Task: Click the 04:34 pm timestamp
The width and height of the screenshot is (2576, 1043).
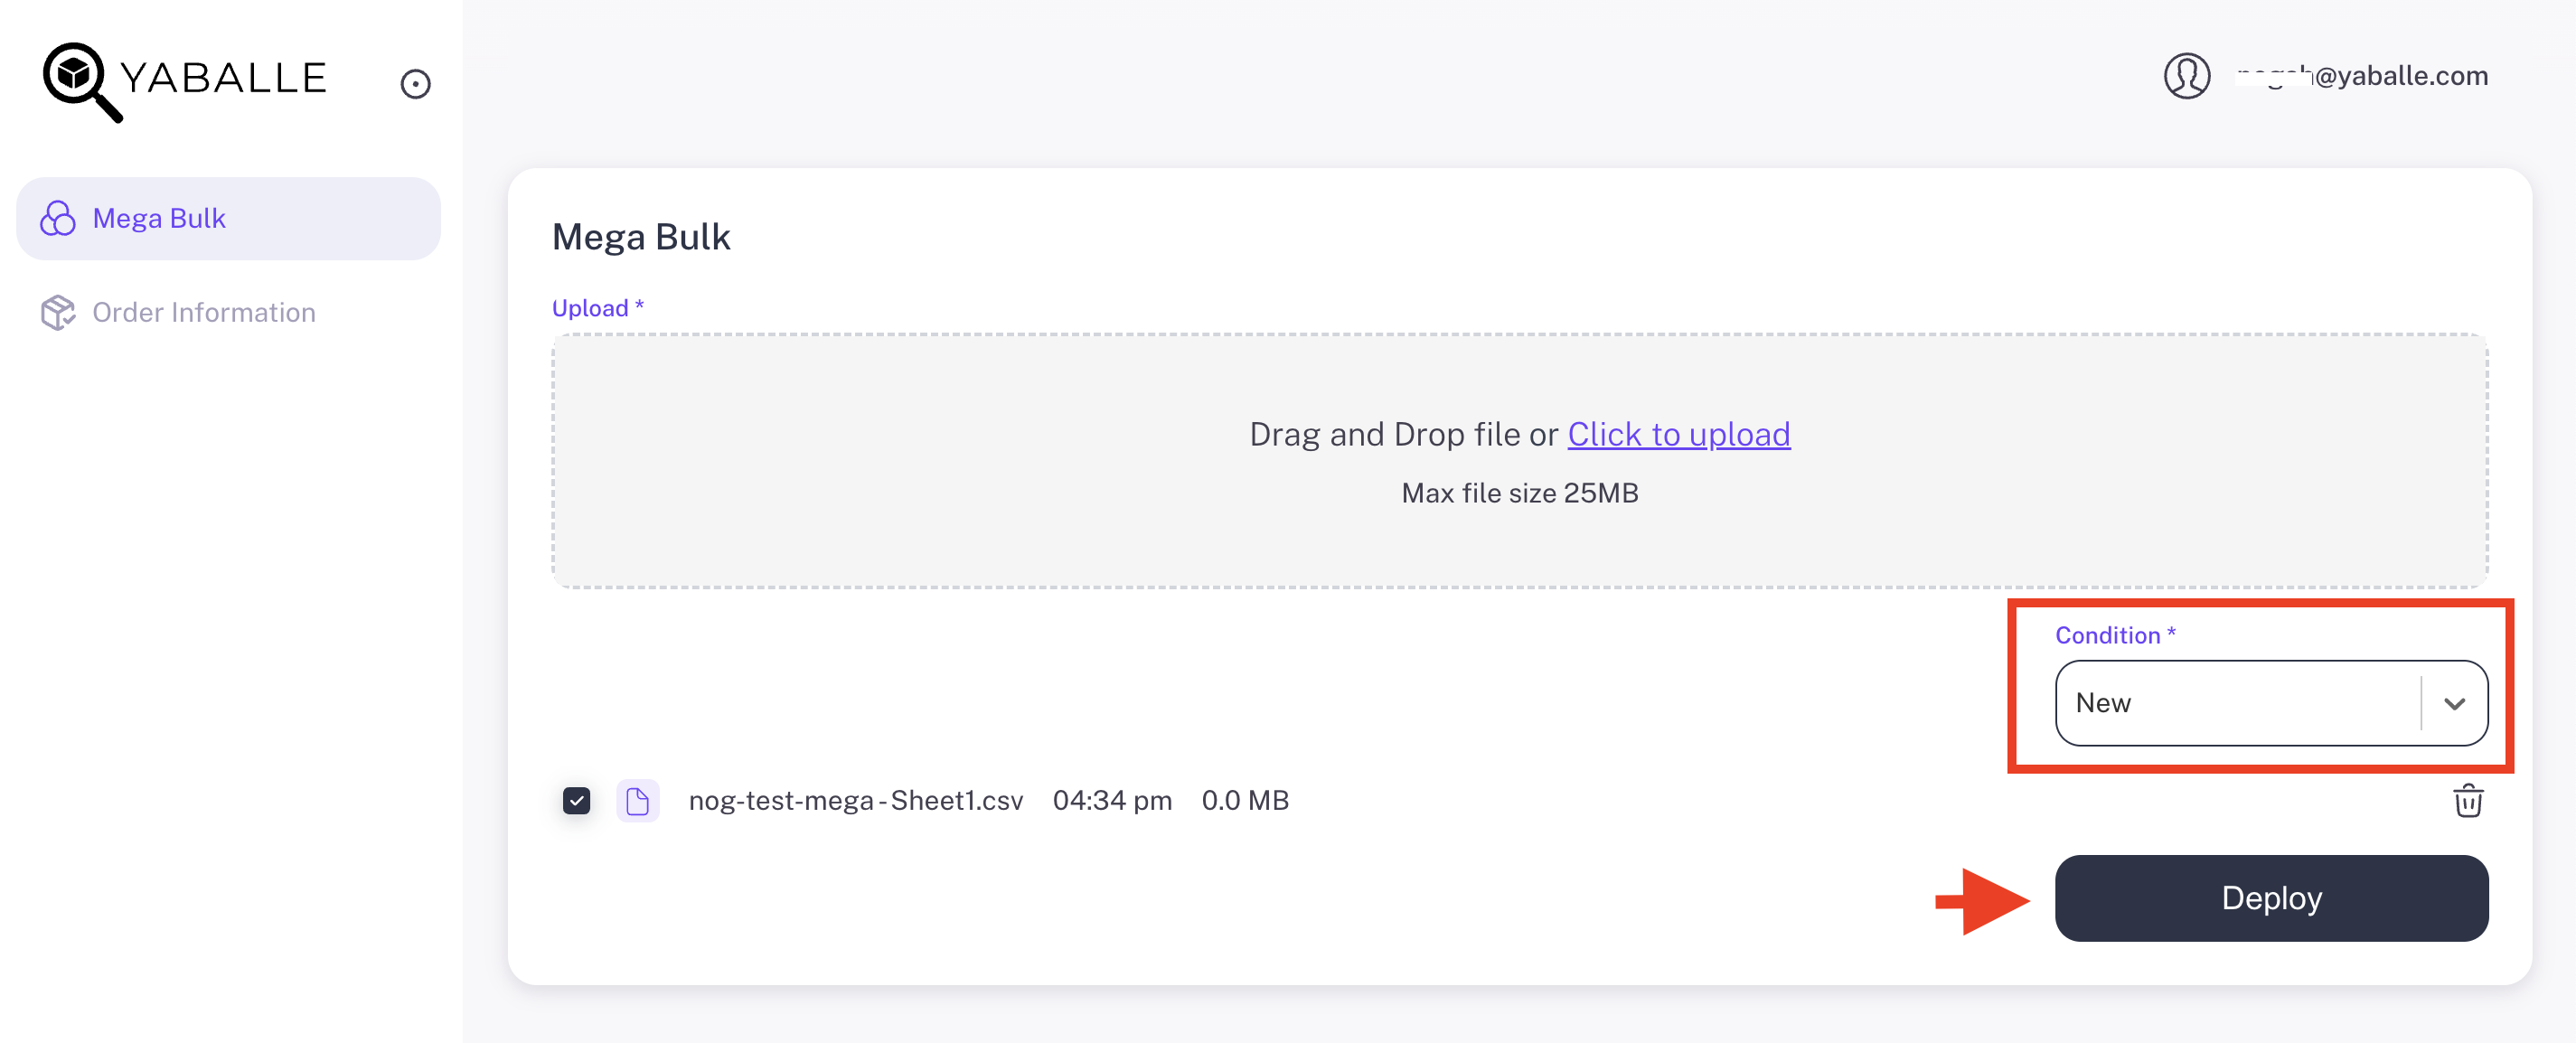Action: (1112, 800)
